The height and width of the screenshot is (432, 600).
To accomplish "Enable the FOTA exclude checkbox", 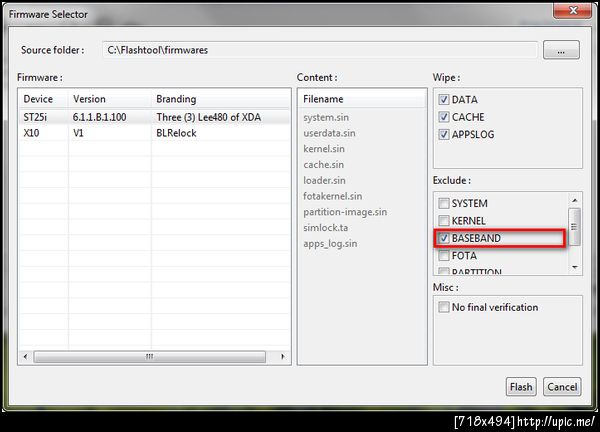I will pos(443,255).
